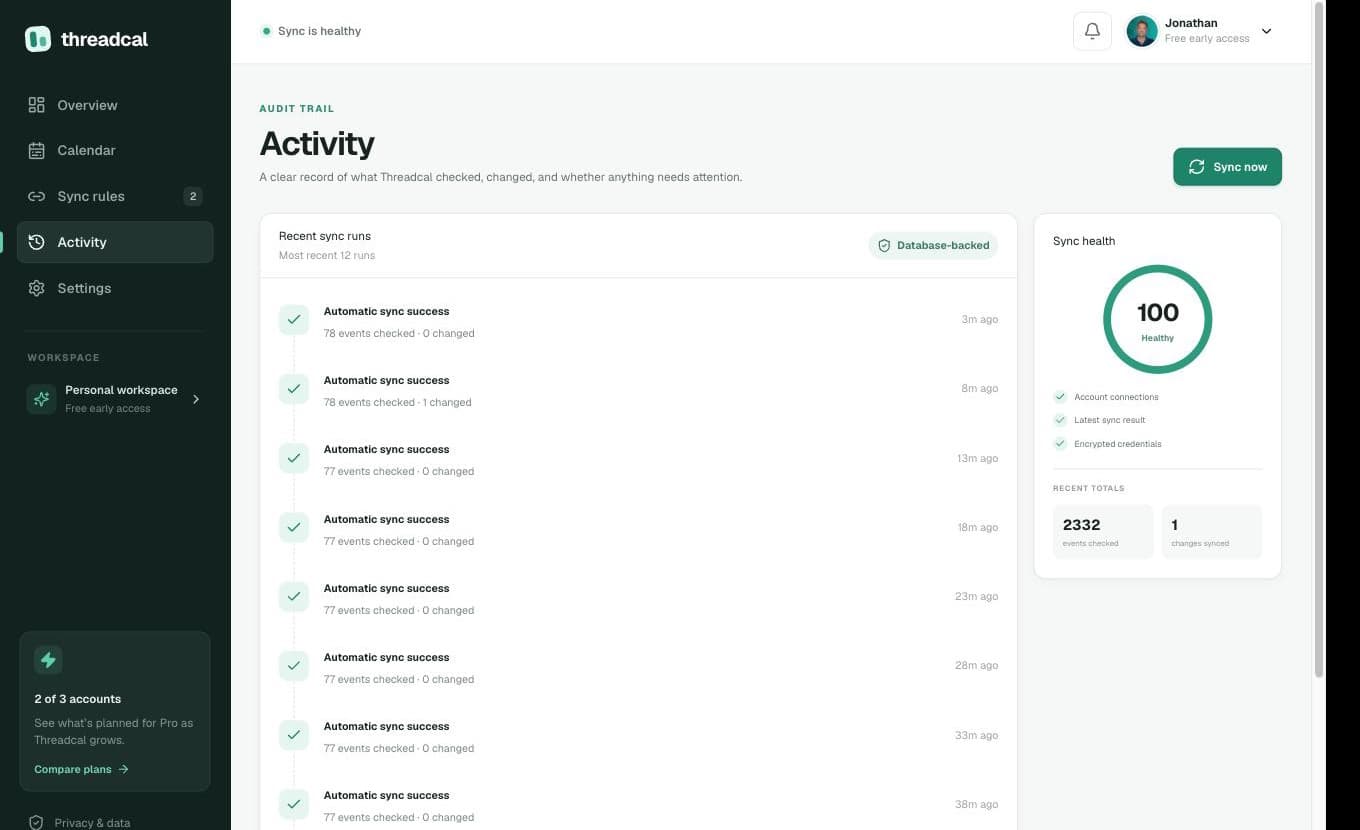The height and width of the screenshot is (830, 1360).
Task: Click the '78 events checked · 0 changed' text
Action: [399, 333]
